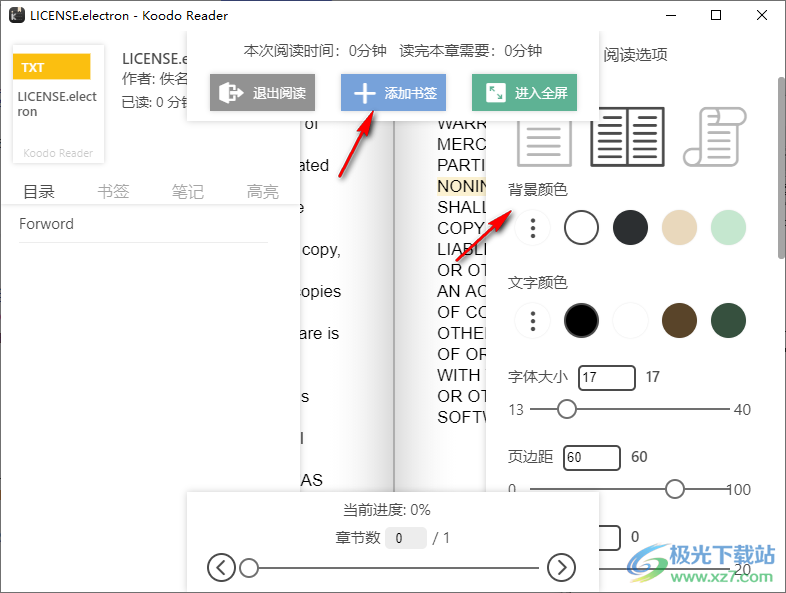The image size is (786, 593).
Task: Click the Add Bookmark (添加书签) button
Action: (393, 93)
